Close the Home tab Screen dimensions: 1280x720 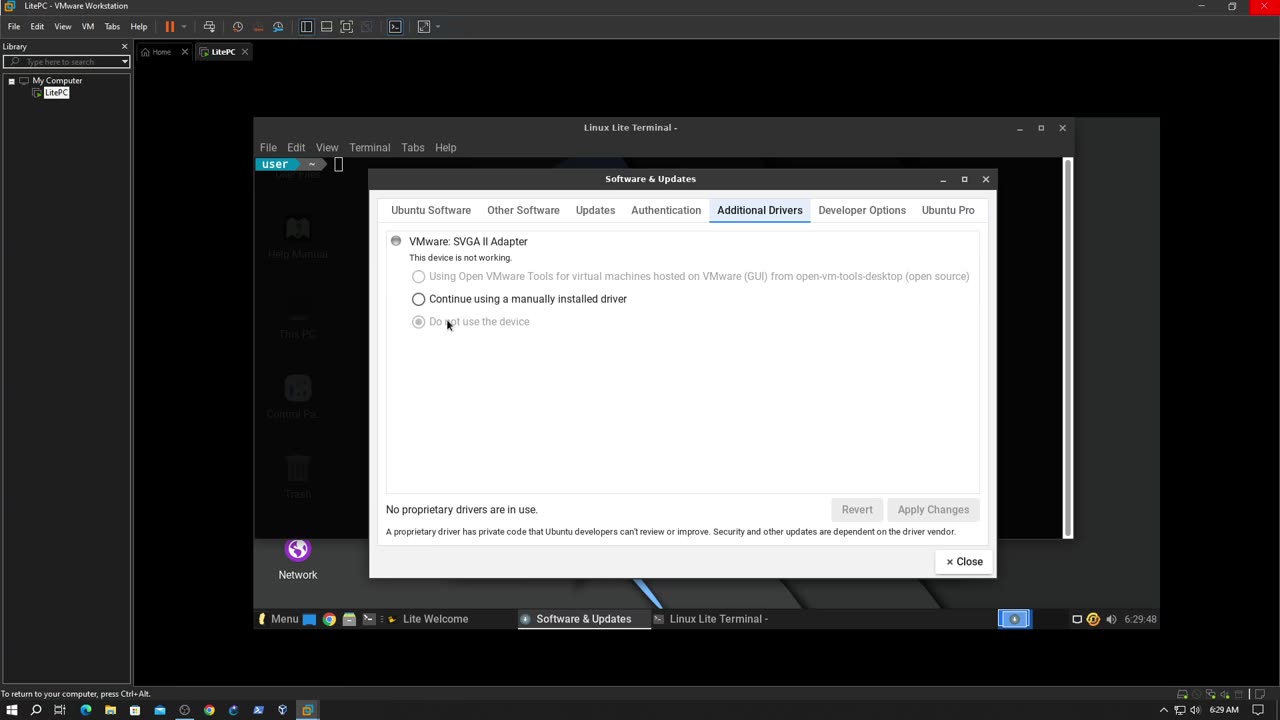[185, 52]
